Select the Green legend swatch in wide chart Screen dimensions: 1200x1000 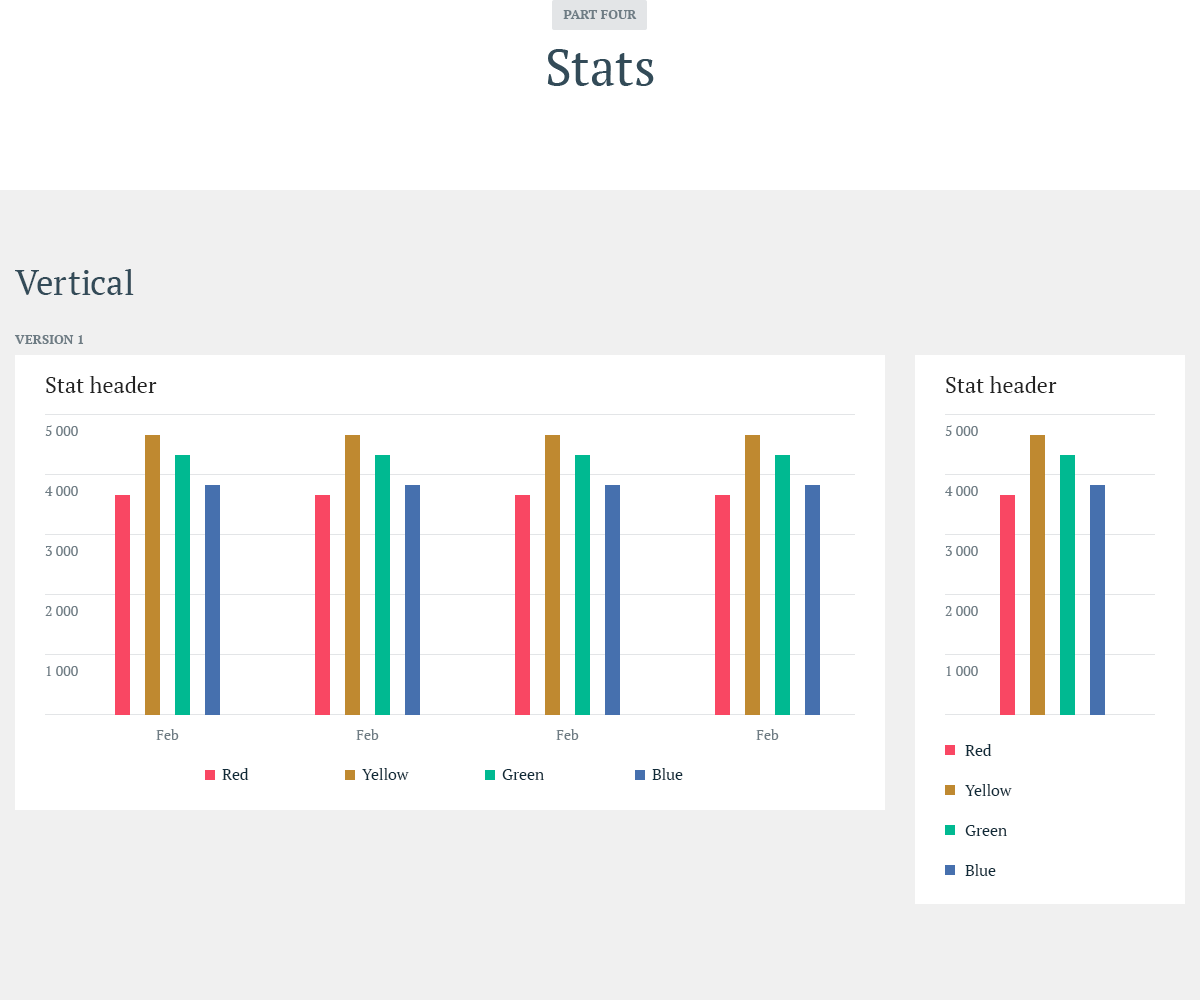pyautogui.click(x=490, y=775)
